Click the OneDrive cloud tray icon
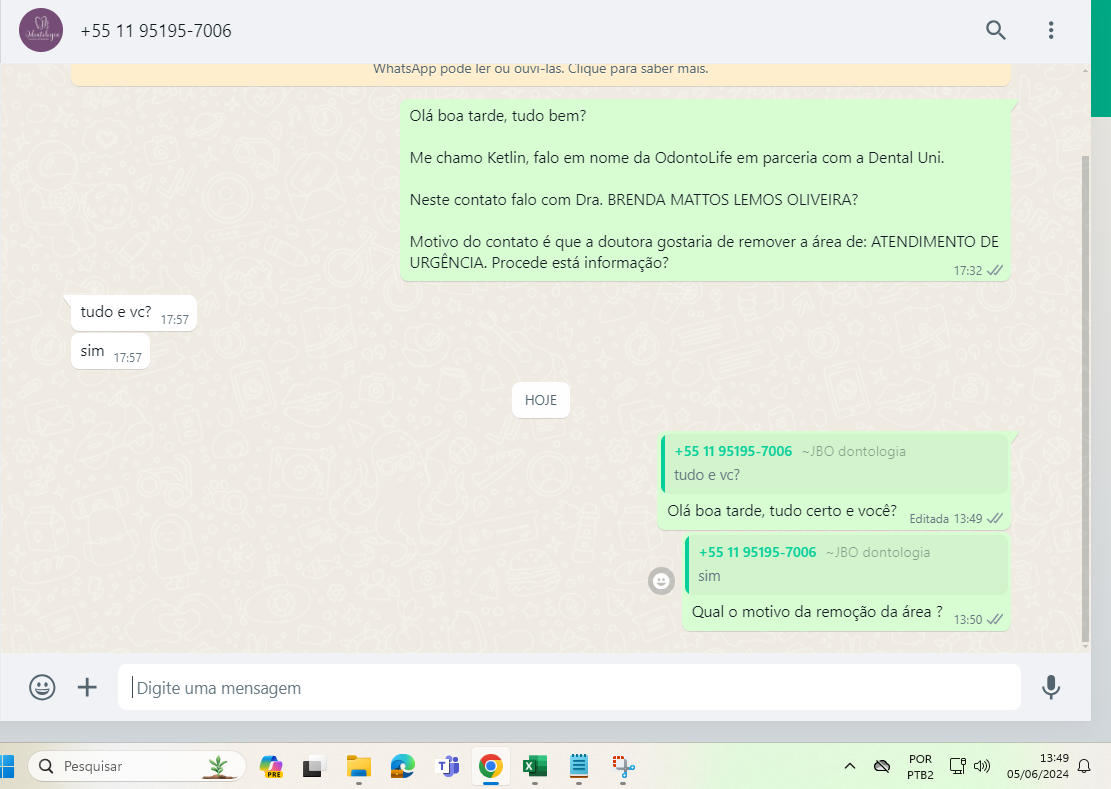Image resolution: width=1111 pixels, height=789 pixels. (881, 766)
